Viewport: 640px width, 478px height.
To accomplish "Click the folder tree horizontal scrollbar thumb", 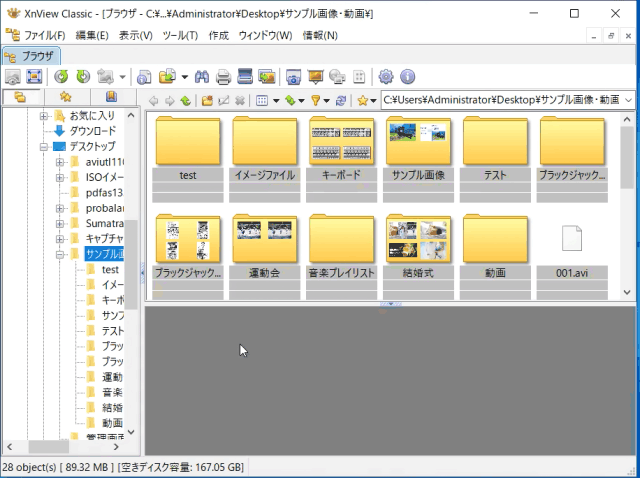I will [49, 447].
